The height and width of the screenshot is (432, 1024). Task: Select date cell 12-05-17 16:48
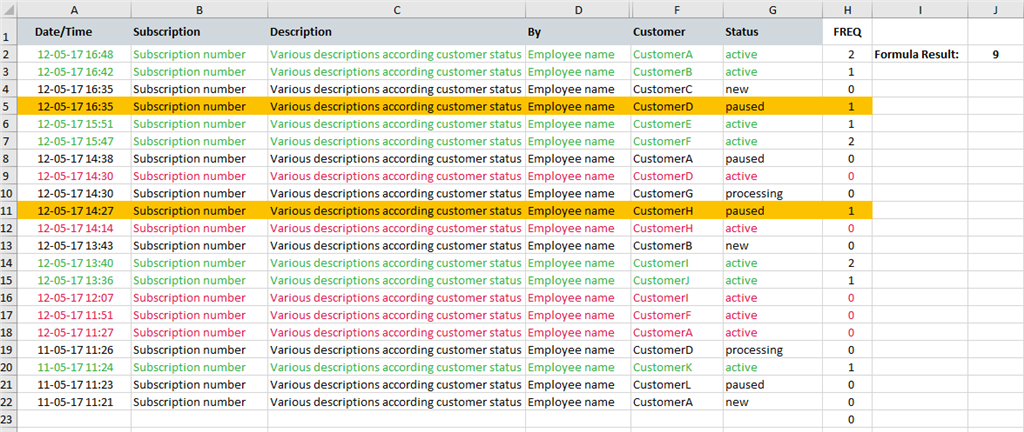[74, 54]
